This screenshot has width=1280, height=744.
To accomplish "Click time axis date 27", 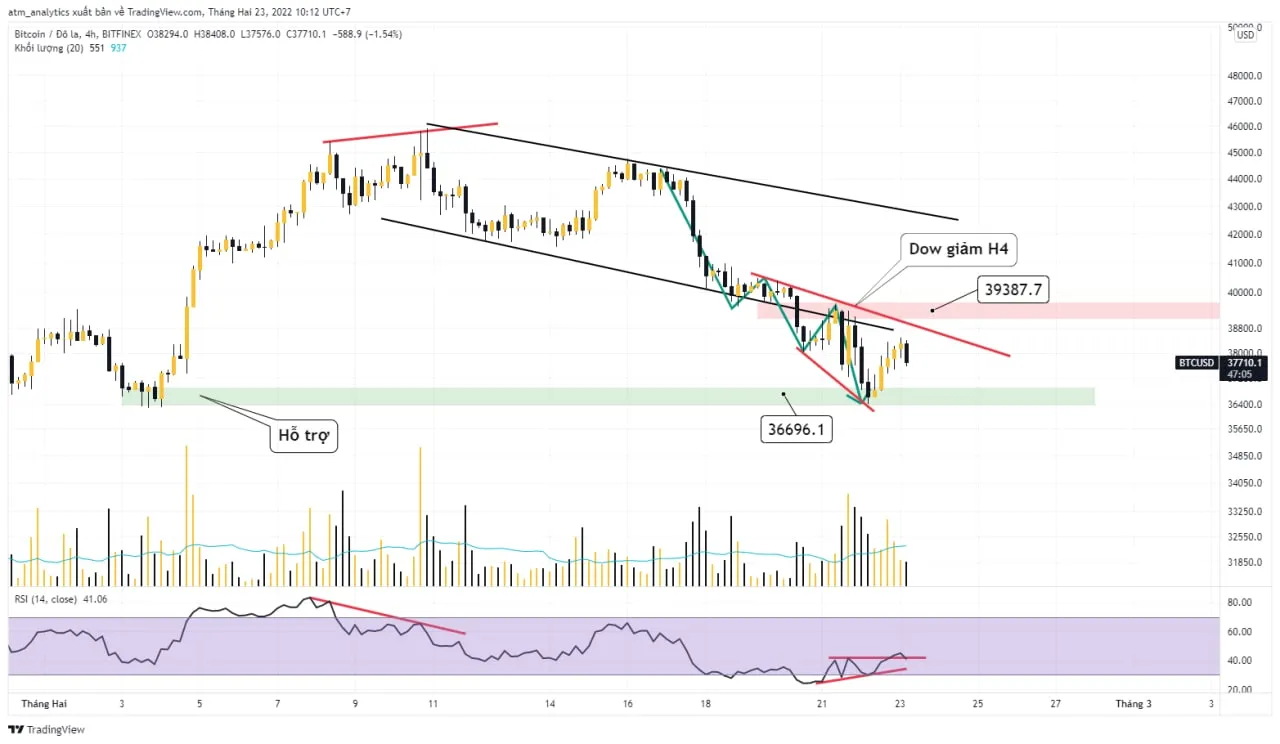I will (1055, 704).
